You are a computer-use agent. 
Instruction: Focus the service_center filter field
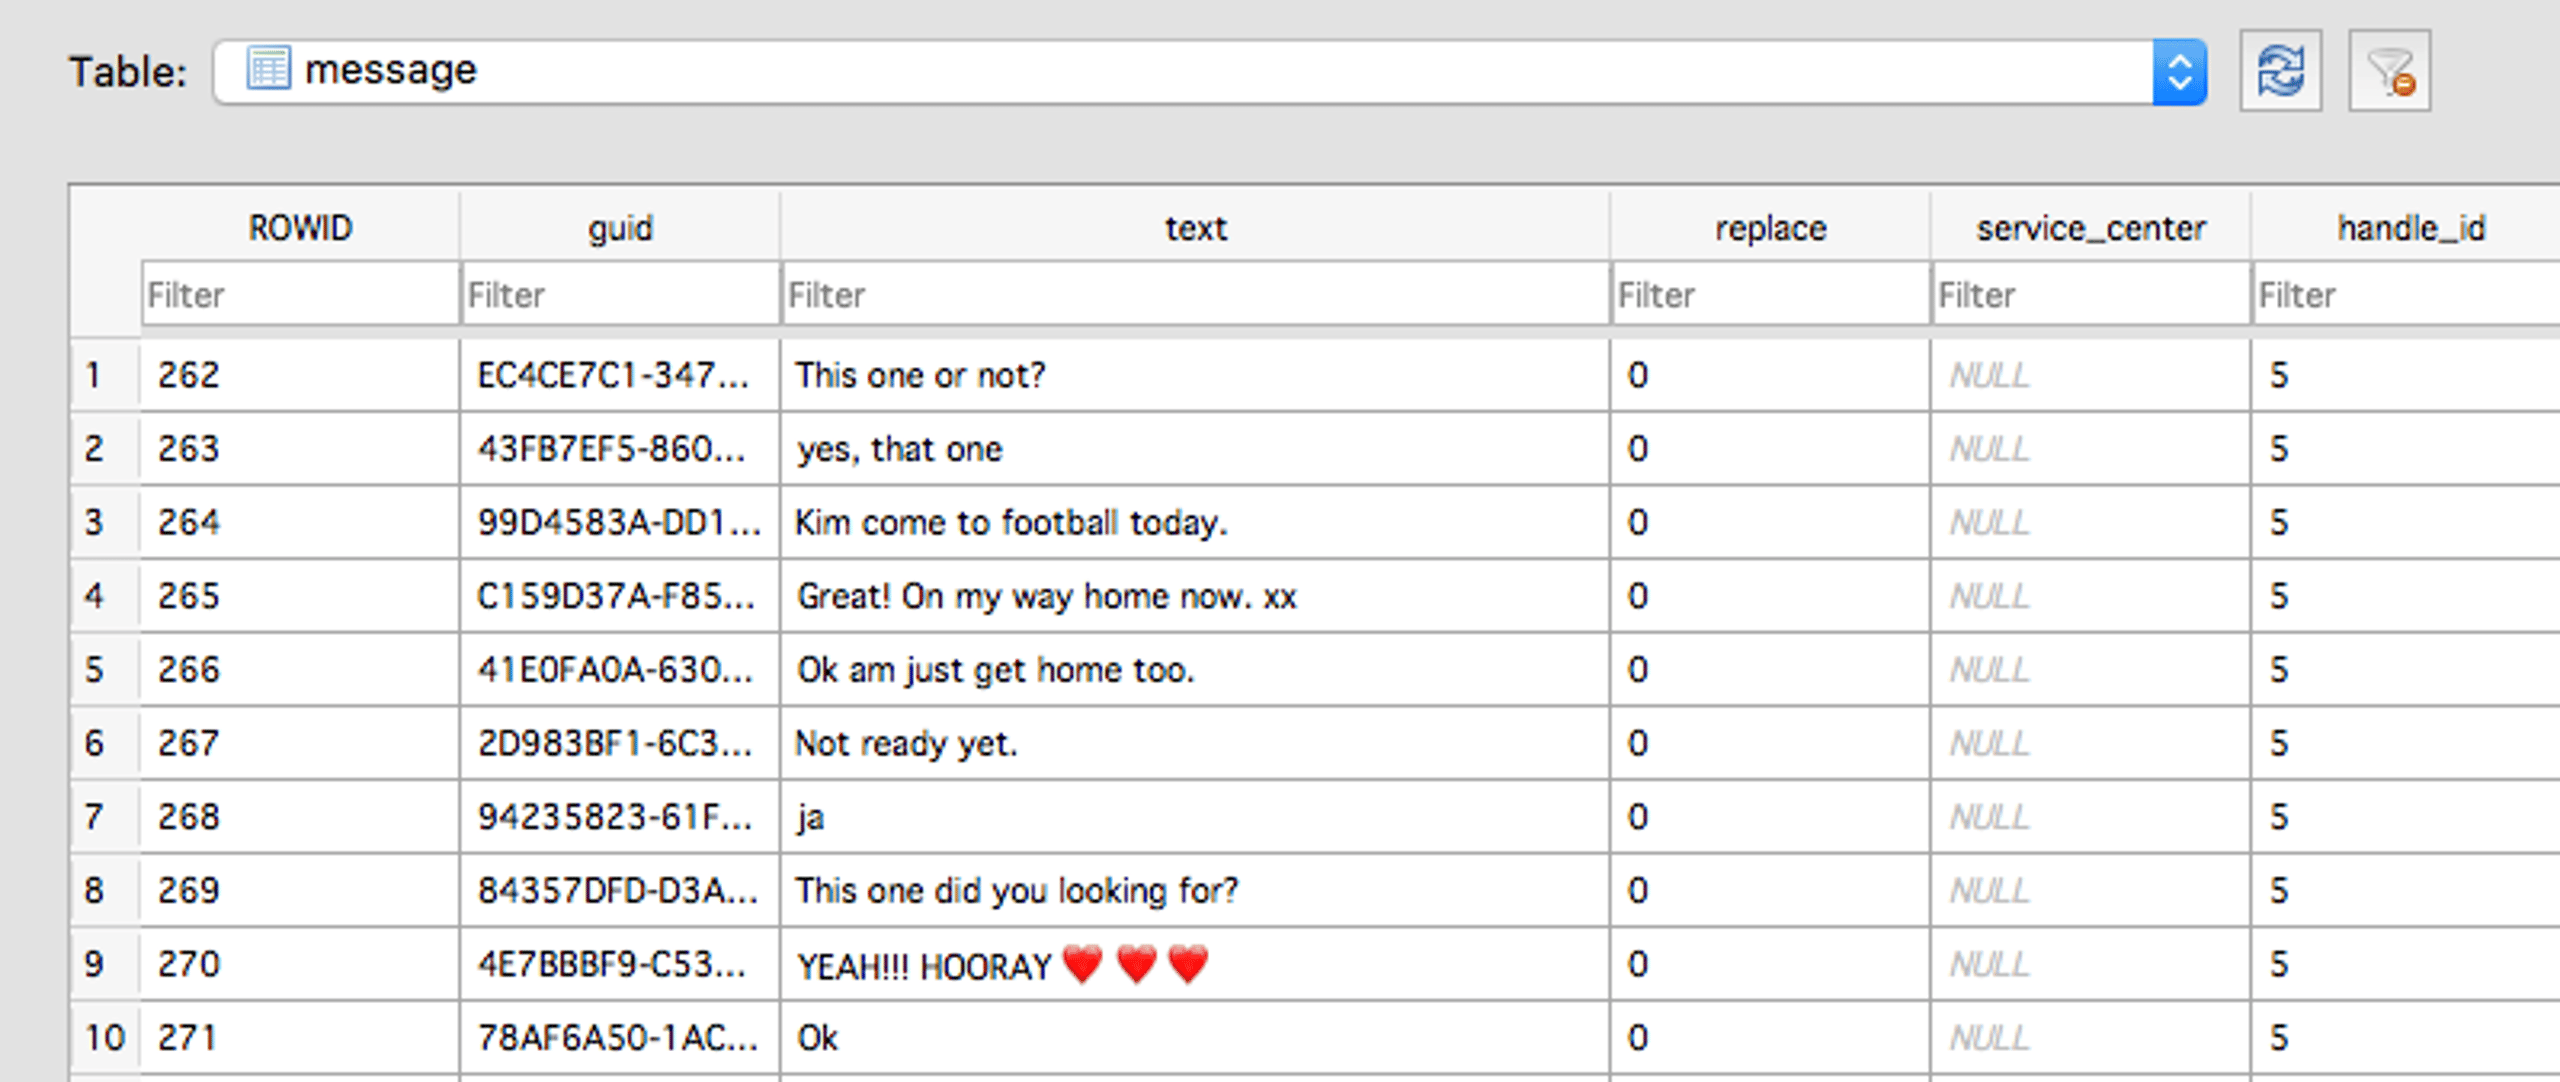tap(2090, 294)
